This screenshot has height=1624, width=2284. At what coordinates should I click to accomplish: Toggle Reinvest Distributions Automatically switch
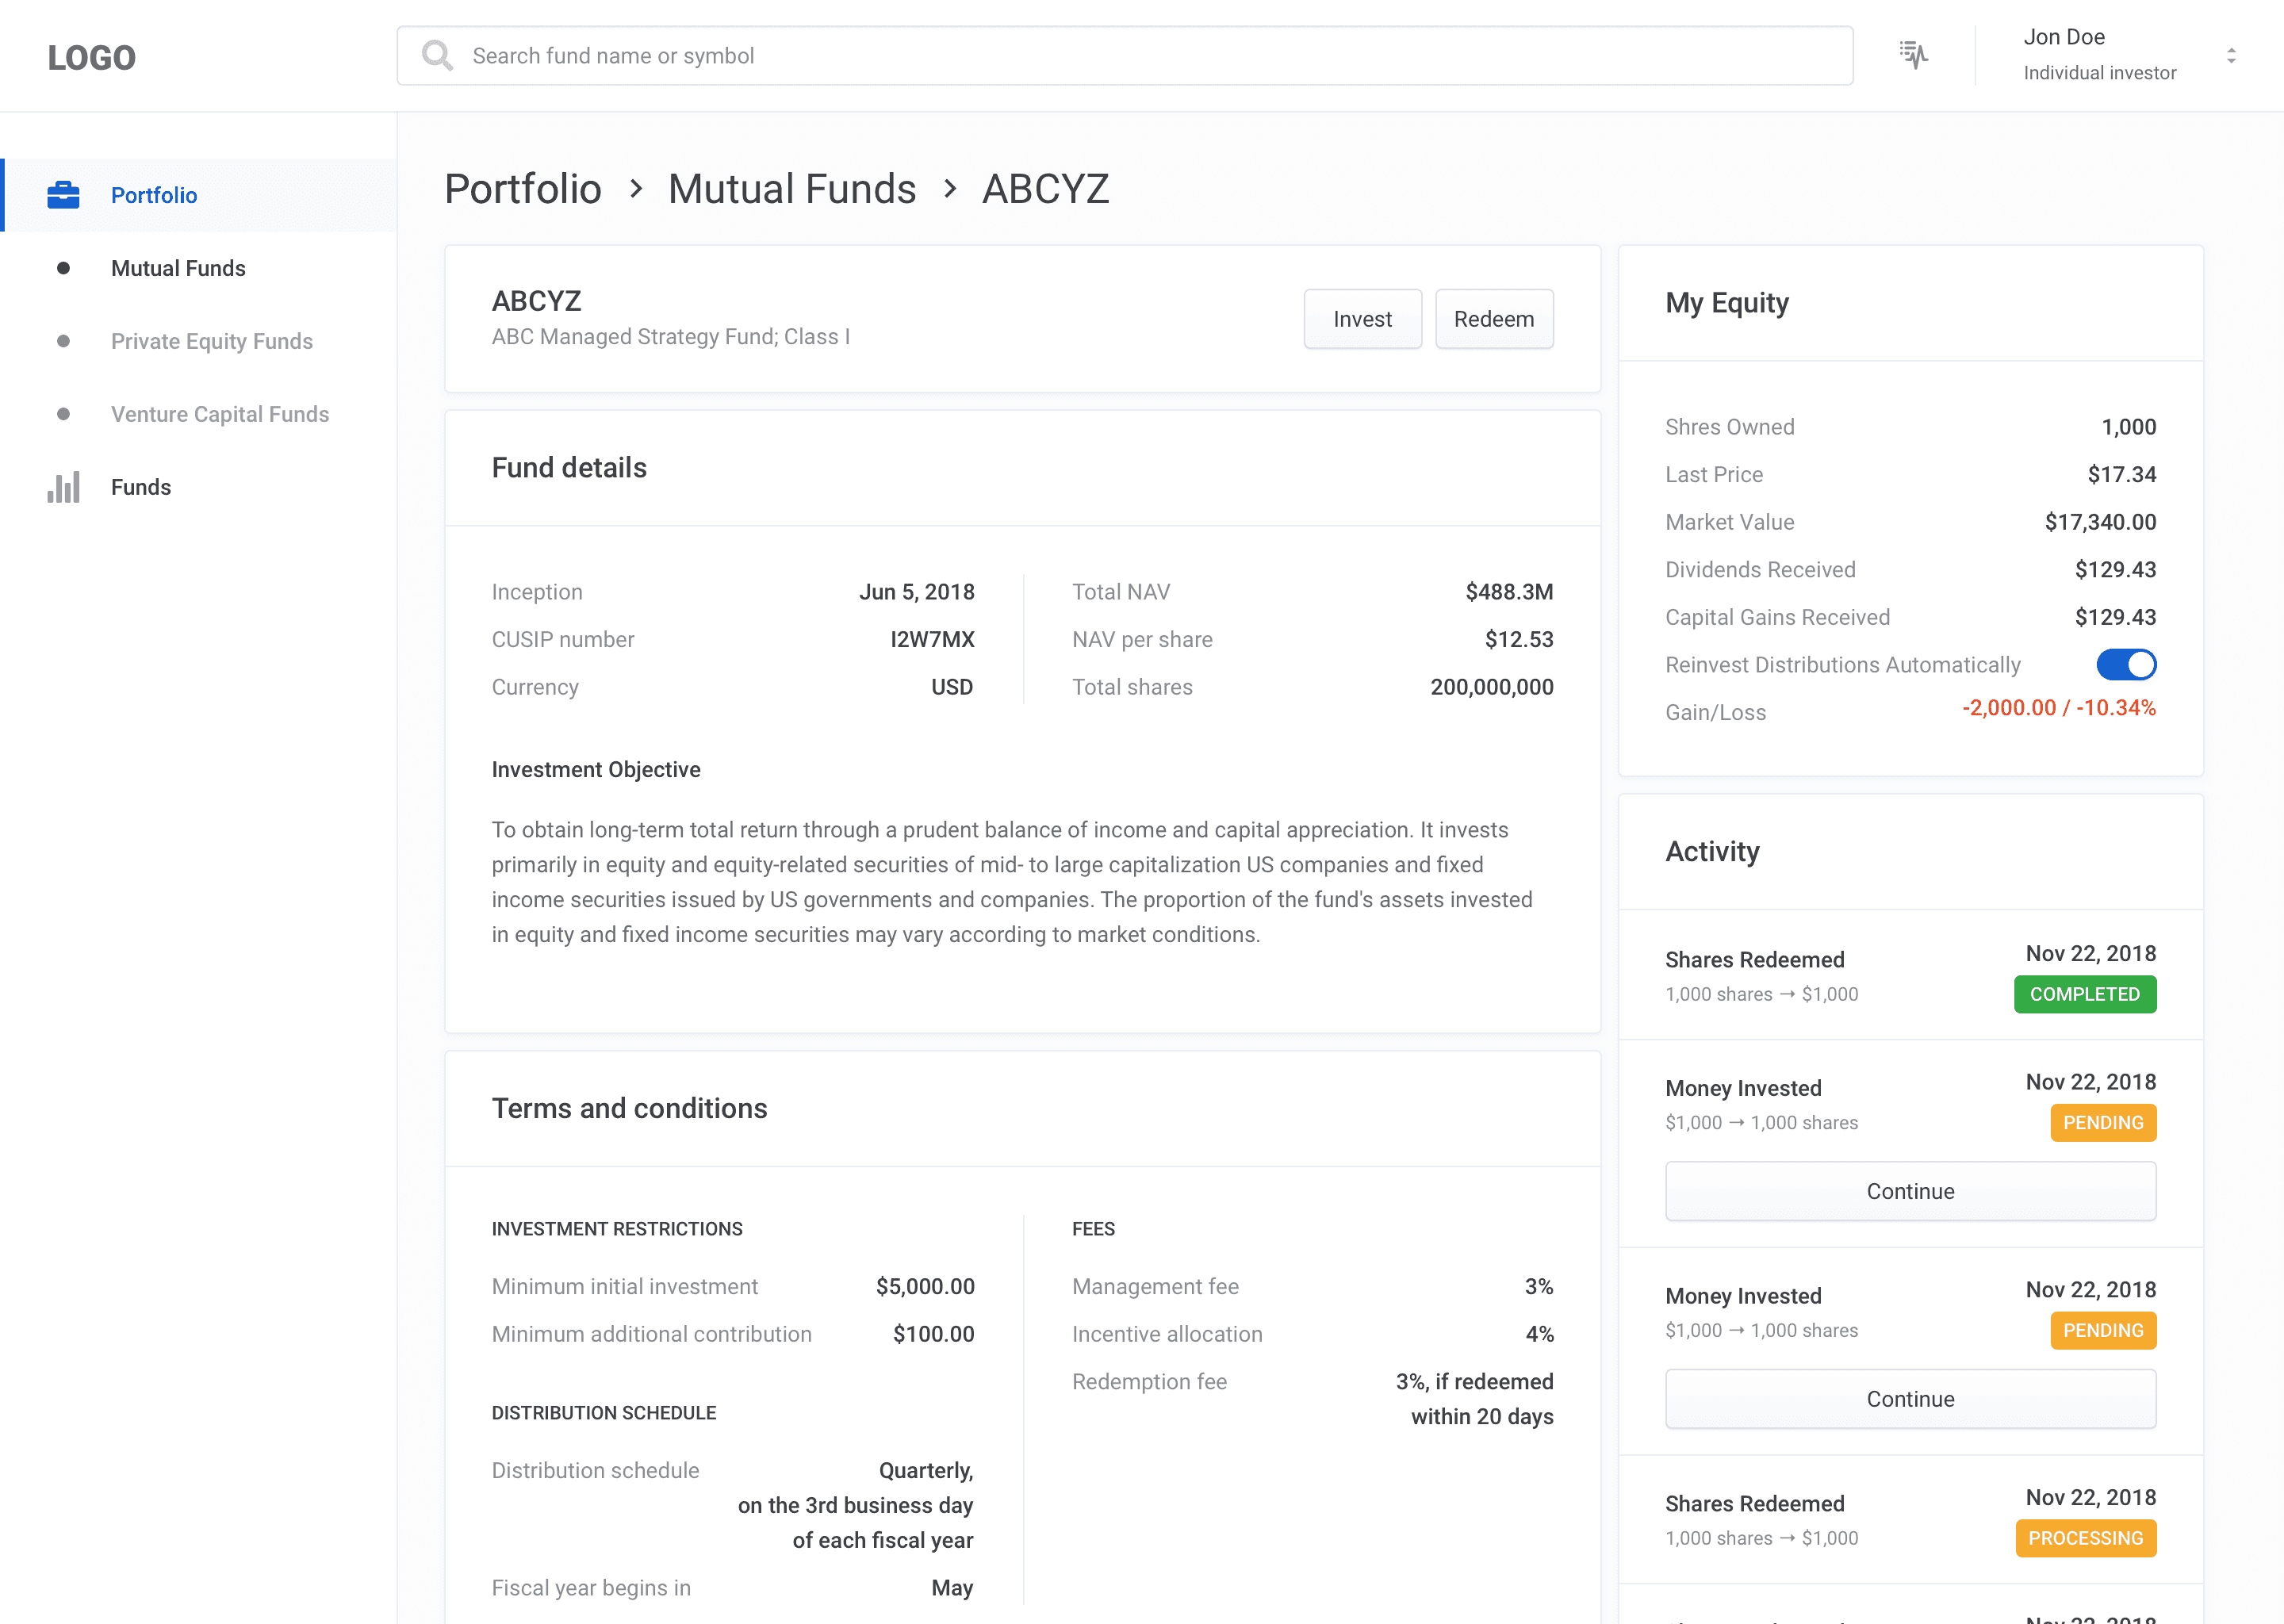2126,665
